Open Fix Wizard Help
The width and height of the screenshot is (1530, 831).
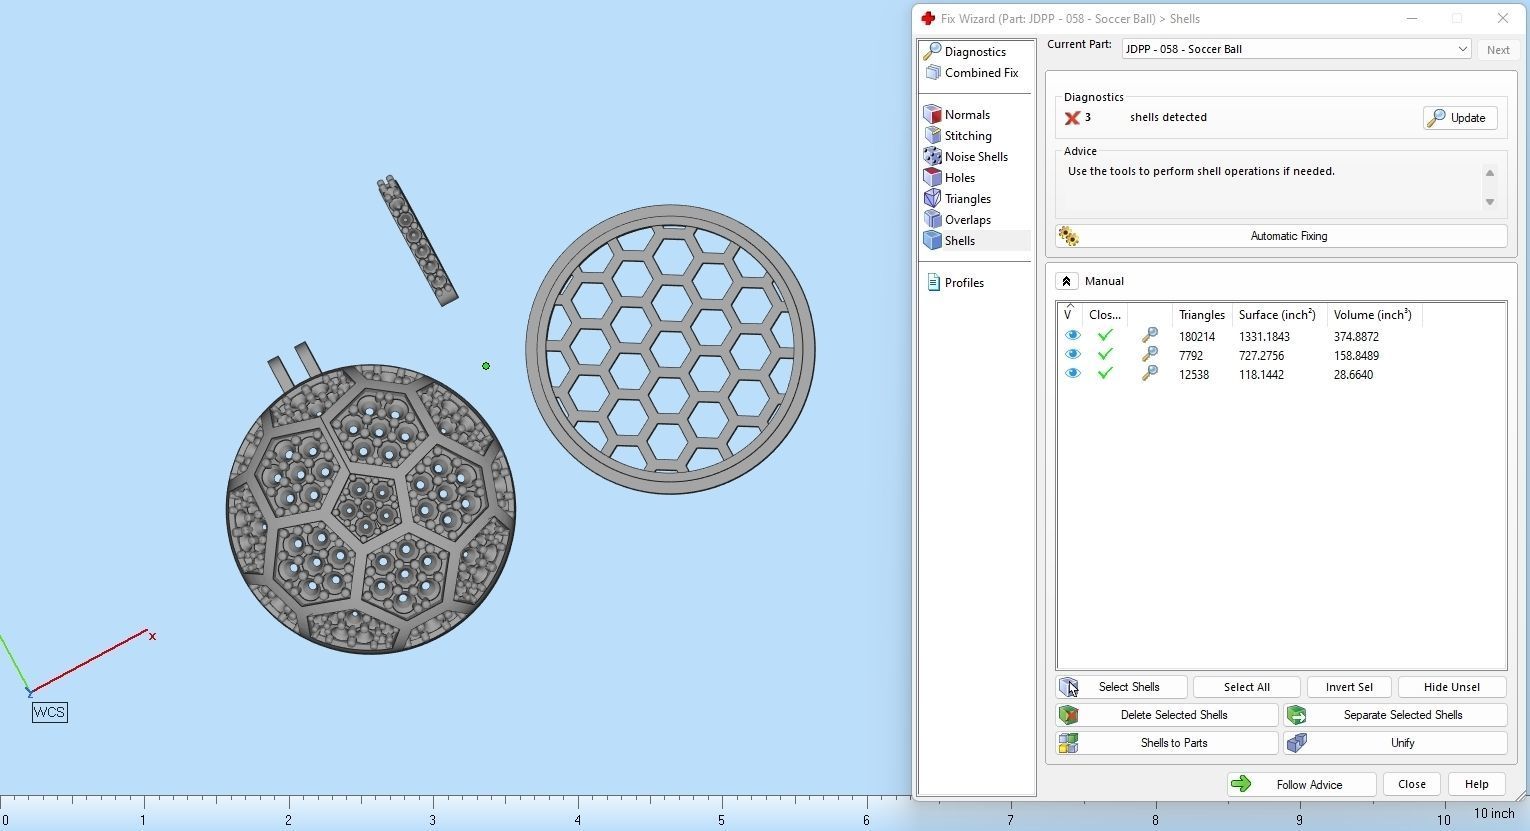pos(1476,785)
